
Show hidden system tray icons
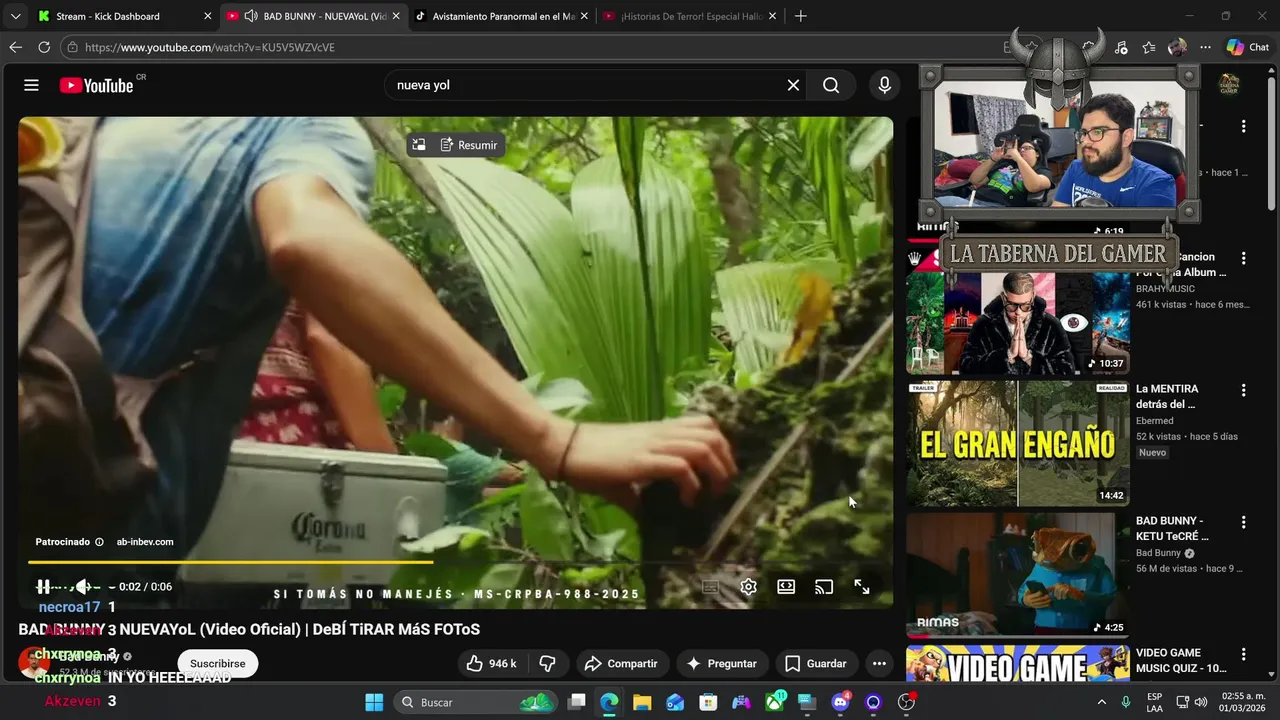pos(1102,702)
